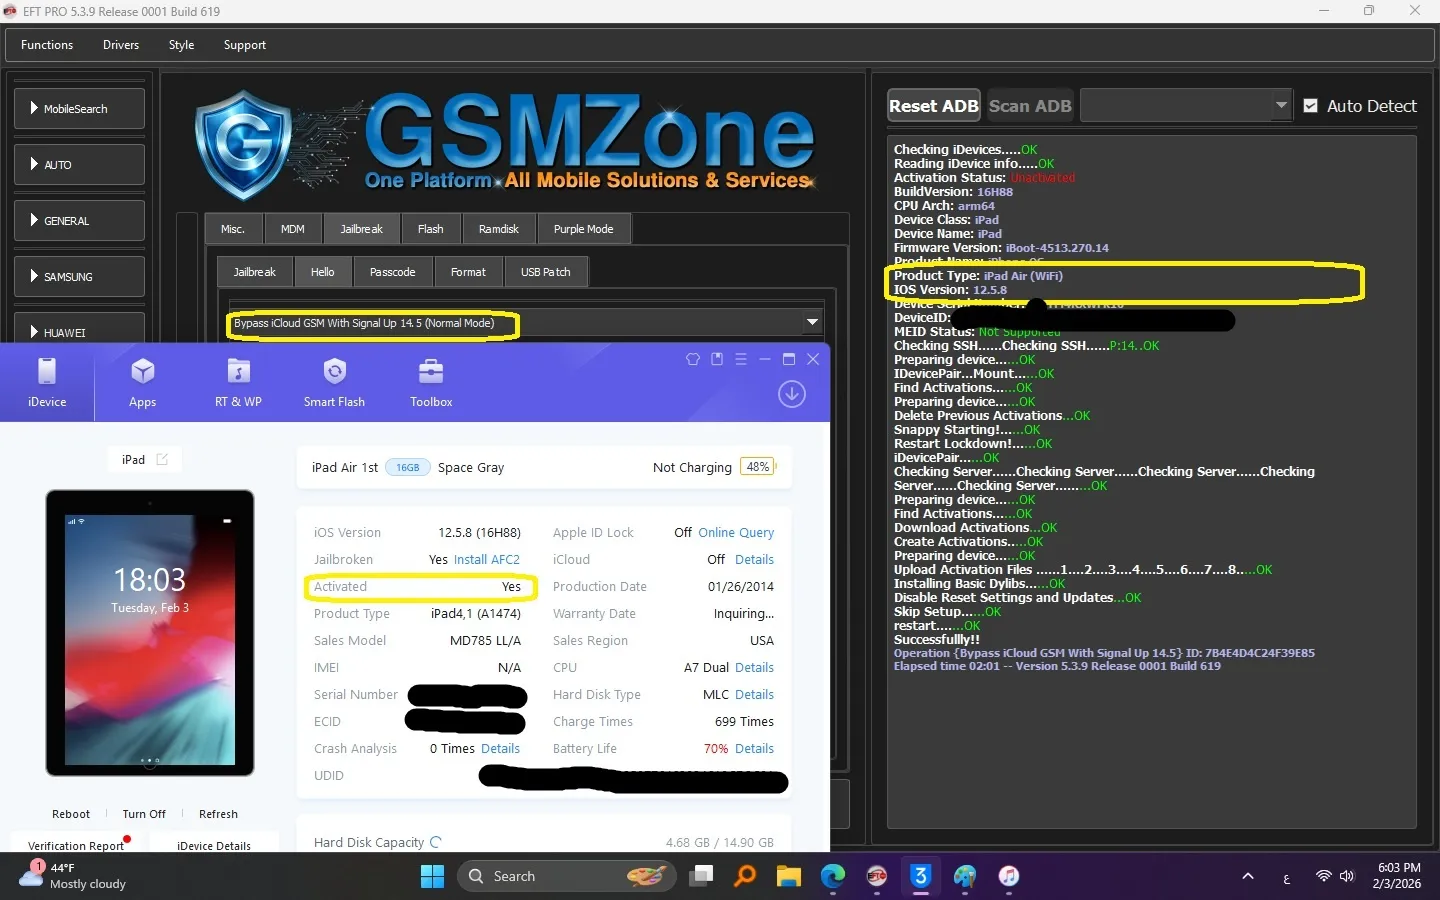Click the download manager arrow icon

pyautogui.click(x=792, y=394)
